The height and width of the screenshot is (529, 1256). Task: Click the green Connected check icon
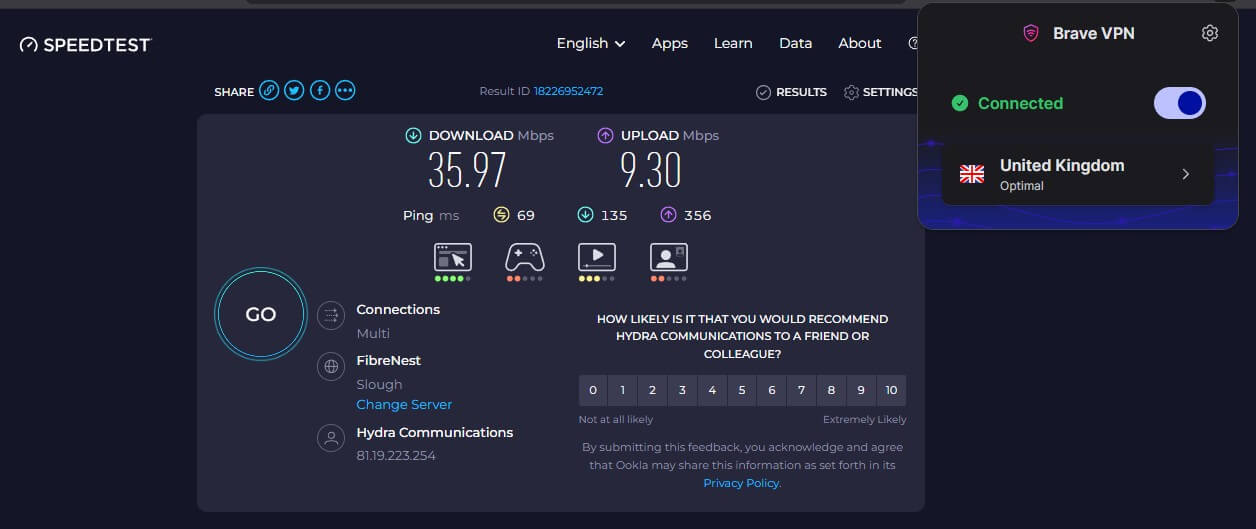click(x=960, y=103)
